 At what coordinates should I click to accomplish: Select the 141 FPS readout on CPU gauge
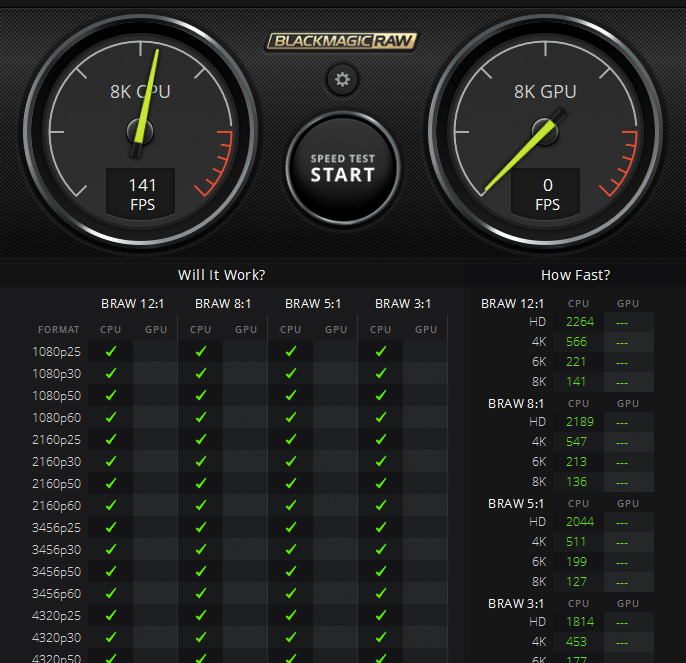pyautogui.click(x=141, y=194)
